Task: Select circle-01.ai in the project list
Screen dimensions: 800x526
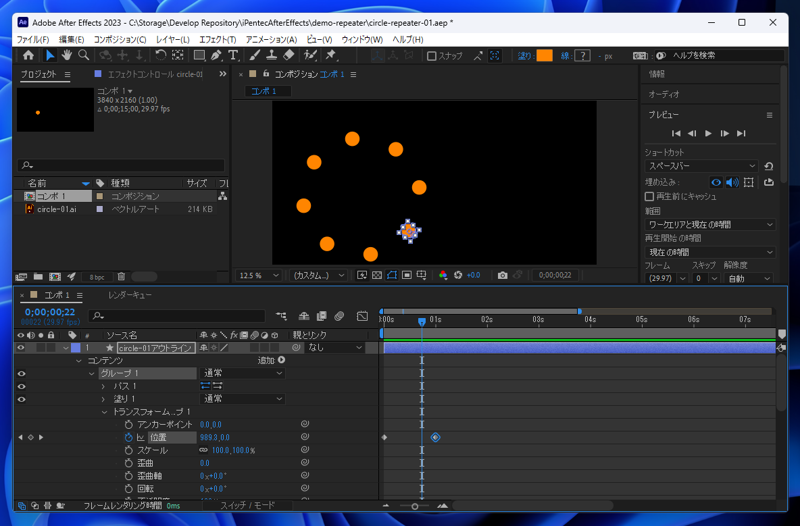Action: pos(57,210)
